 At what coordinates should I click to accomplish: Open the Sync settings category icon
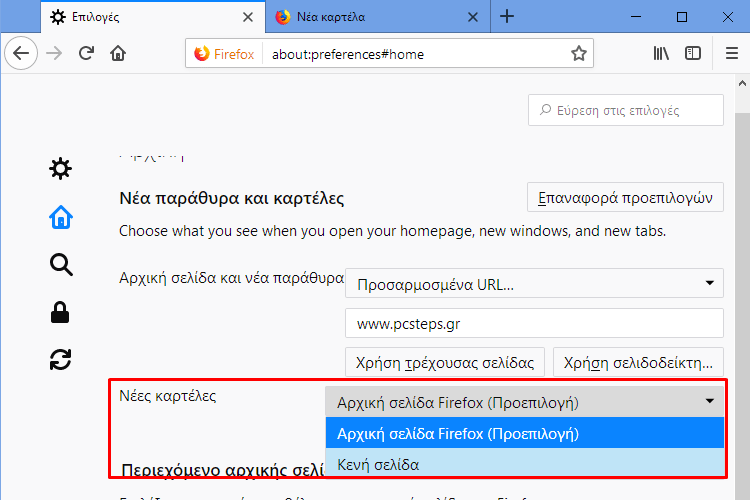(60, 360)
